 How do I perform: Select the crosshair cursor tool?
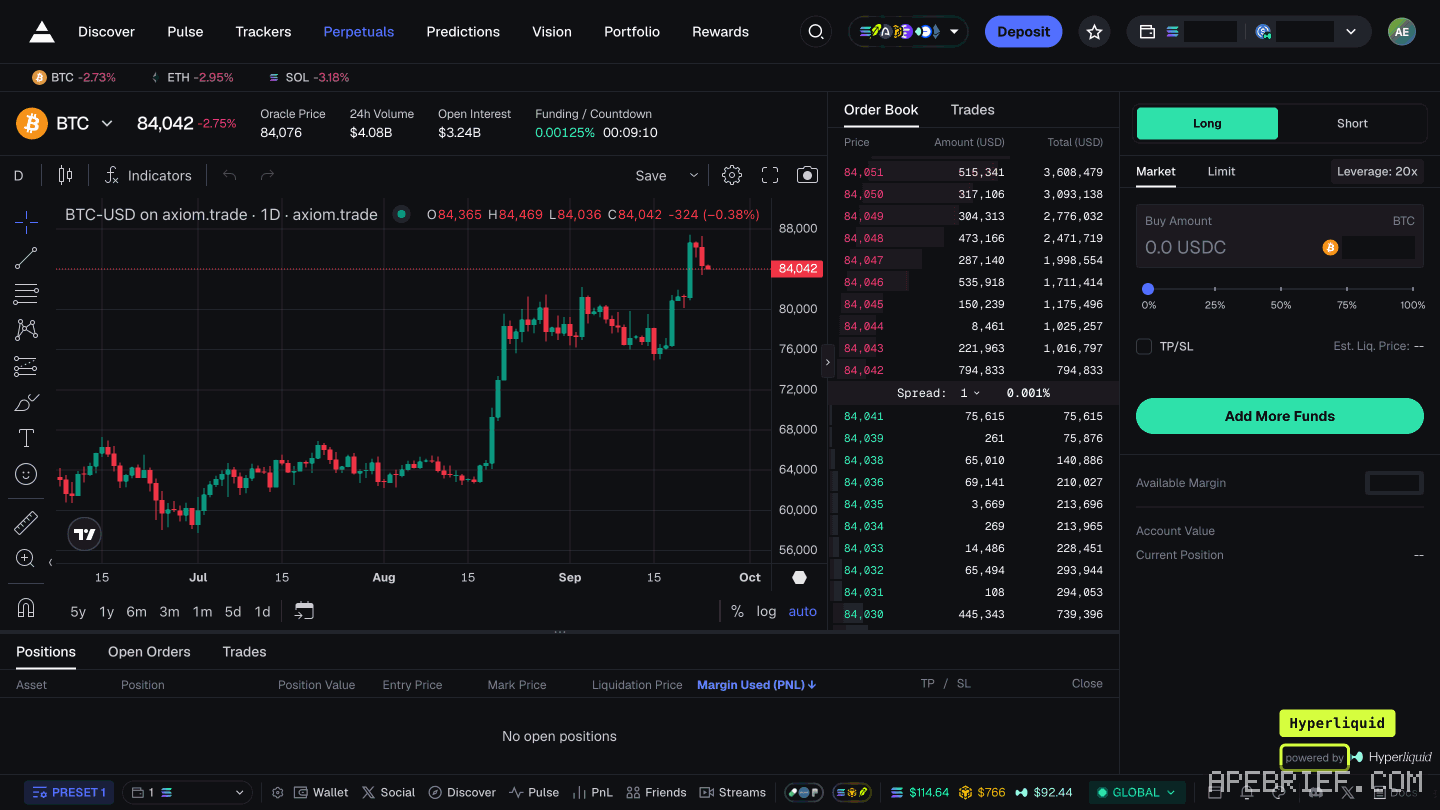26,221
